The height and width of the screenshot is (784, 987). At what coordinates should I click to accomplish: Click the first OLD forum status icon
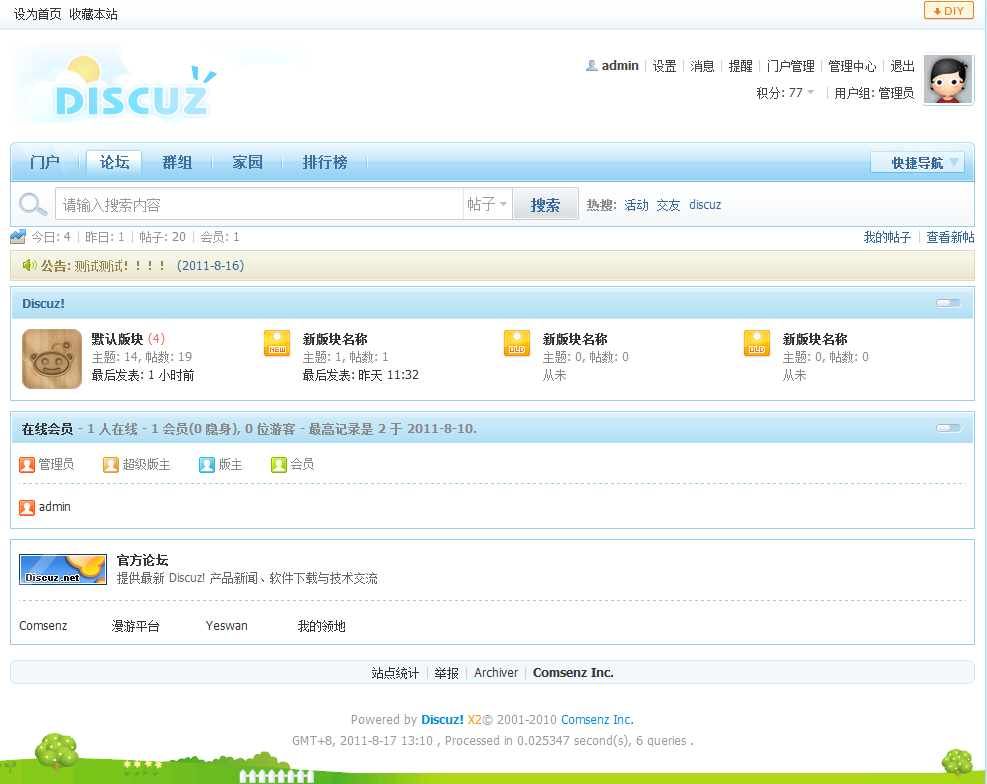pyautogui.click(x=517, y=344)
